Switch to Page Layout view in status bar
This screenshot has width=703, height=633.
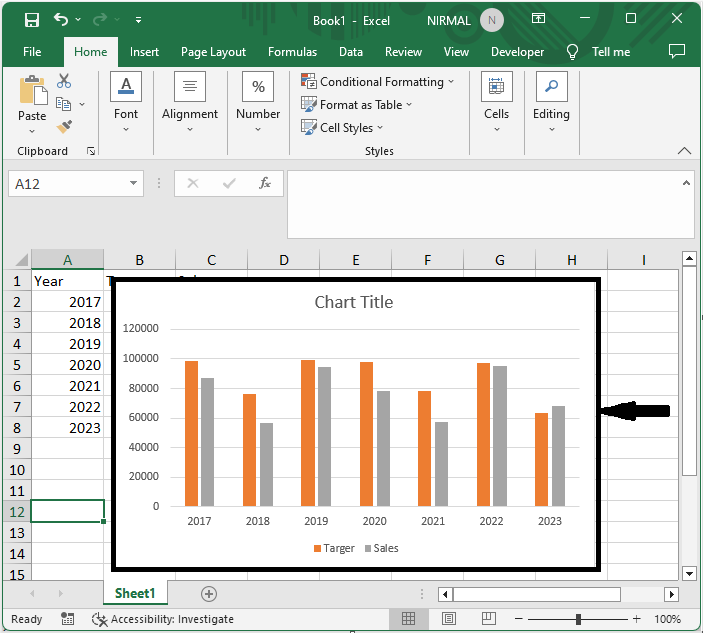449,619
